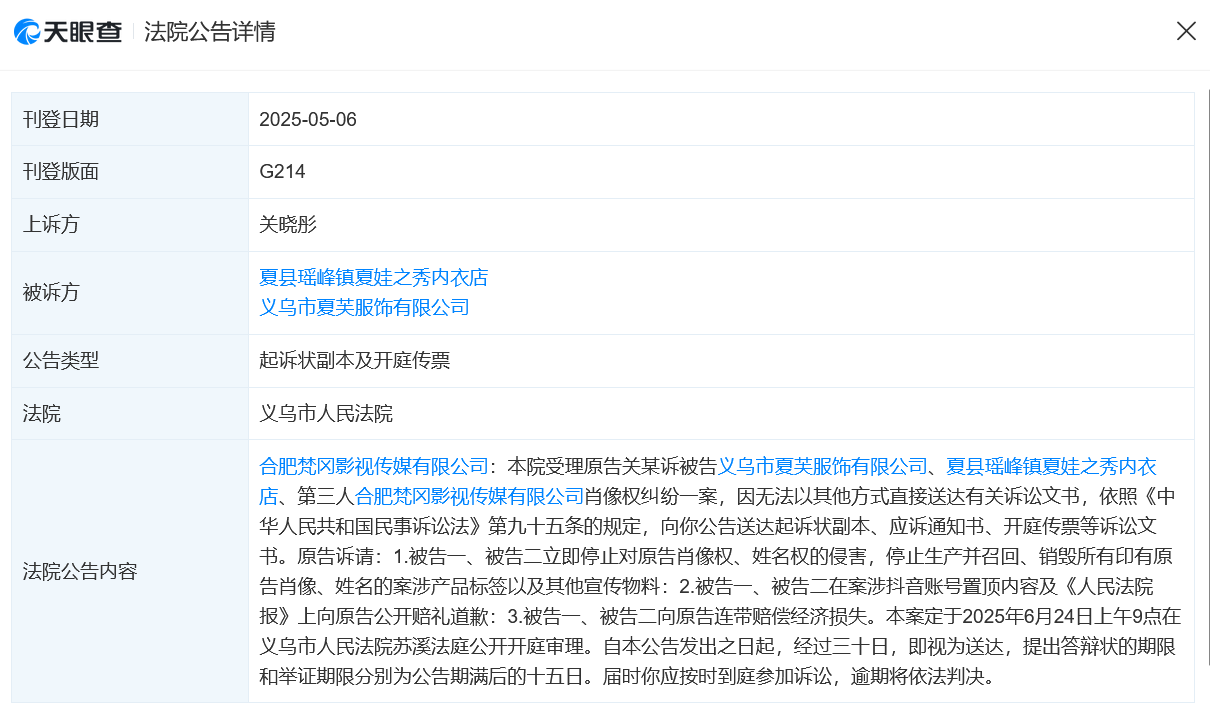The height and width of the screenshot is (703, 1210).
Task: Click the Tianyancha logo icon
Action: click(68, 32)
